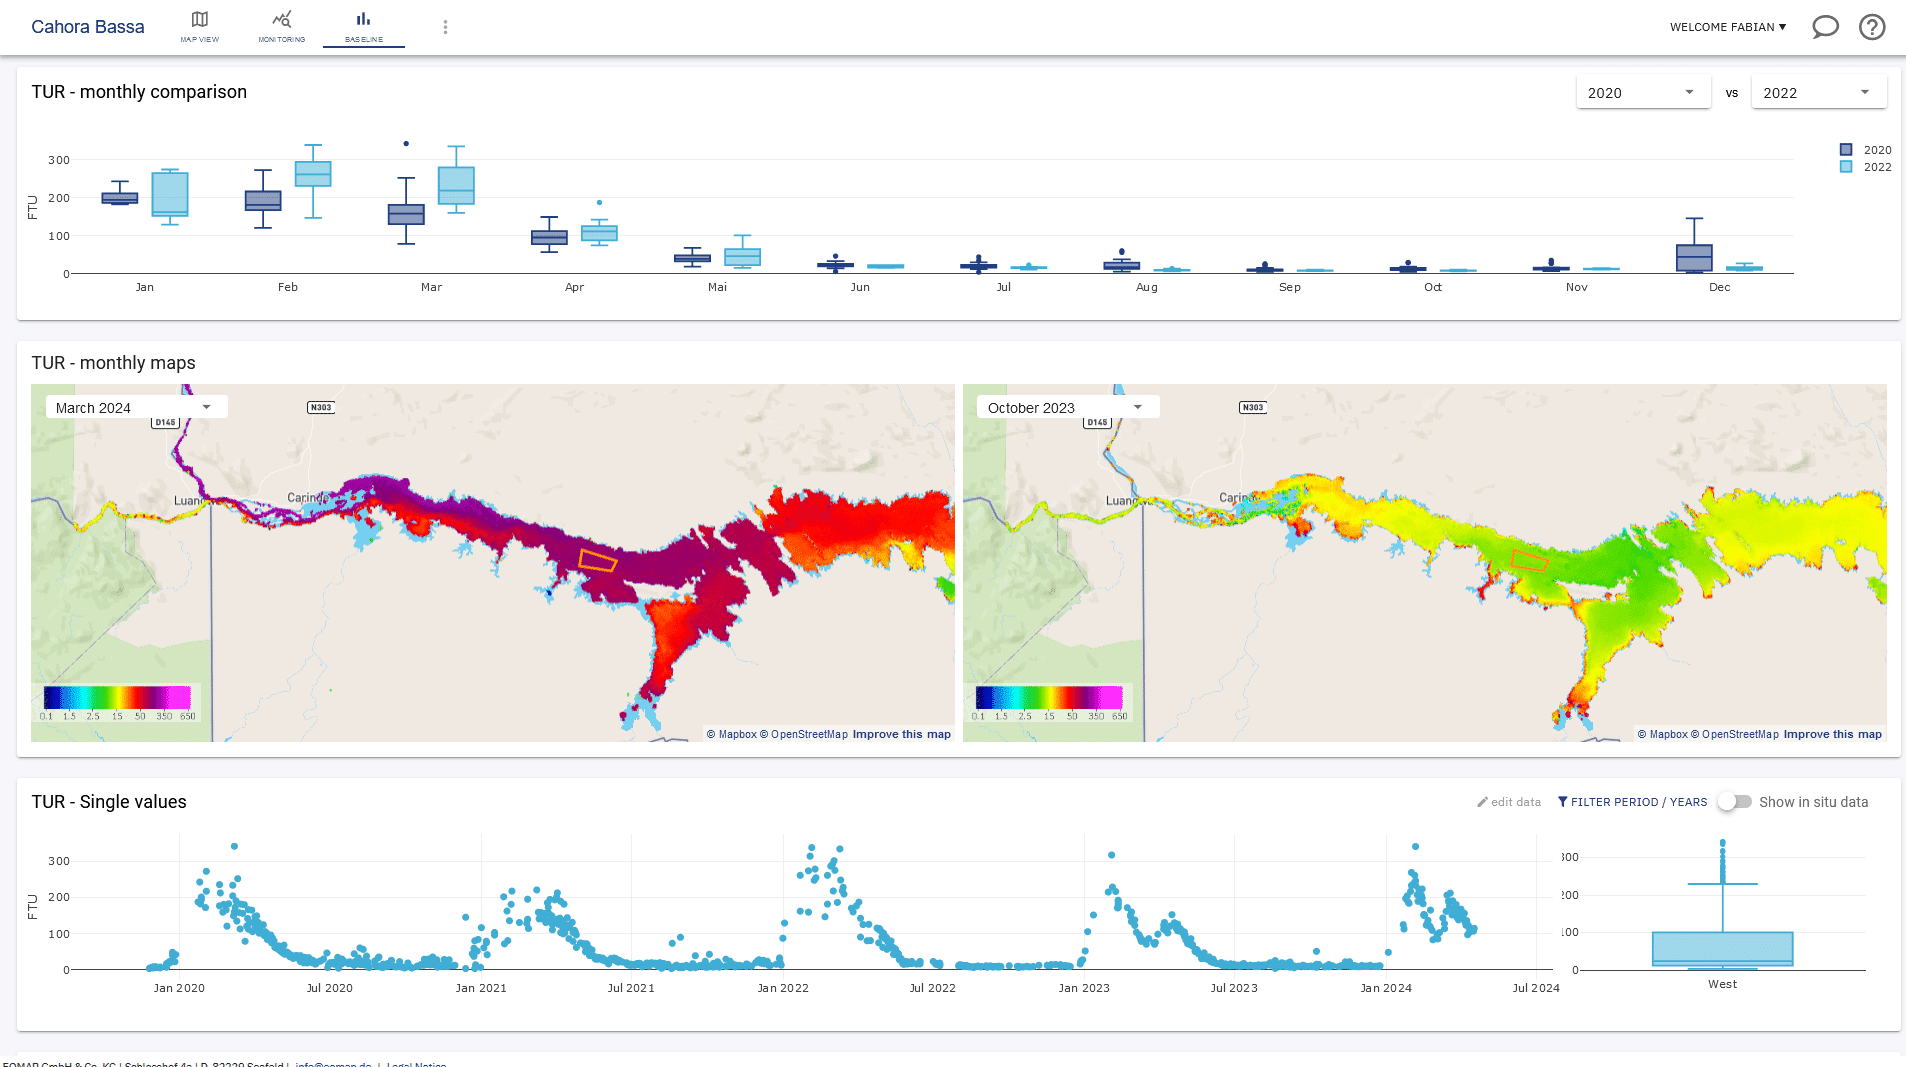Open the chat bubble icon
Image resolution: width=1906 pixels, height=1067 pixels.
click(1825, 27)
